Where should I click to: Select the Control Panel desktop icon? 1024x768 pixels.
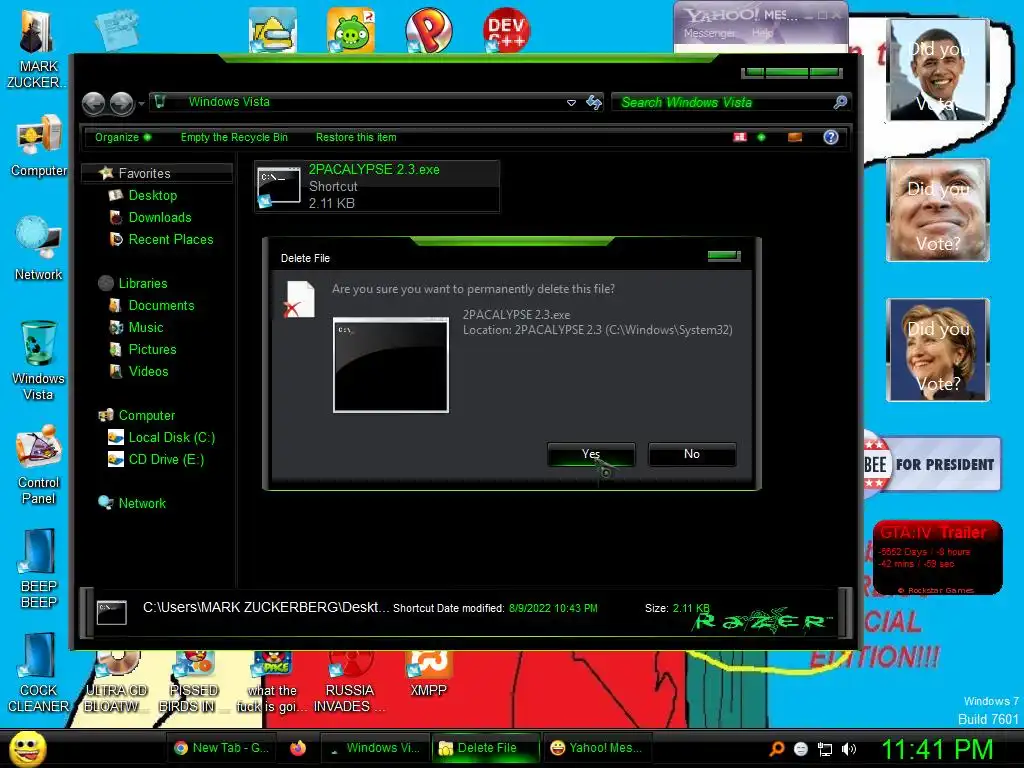38,465
